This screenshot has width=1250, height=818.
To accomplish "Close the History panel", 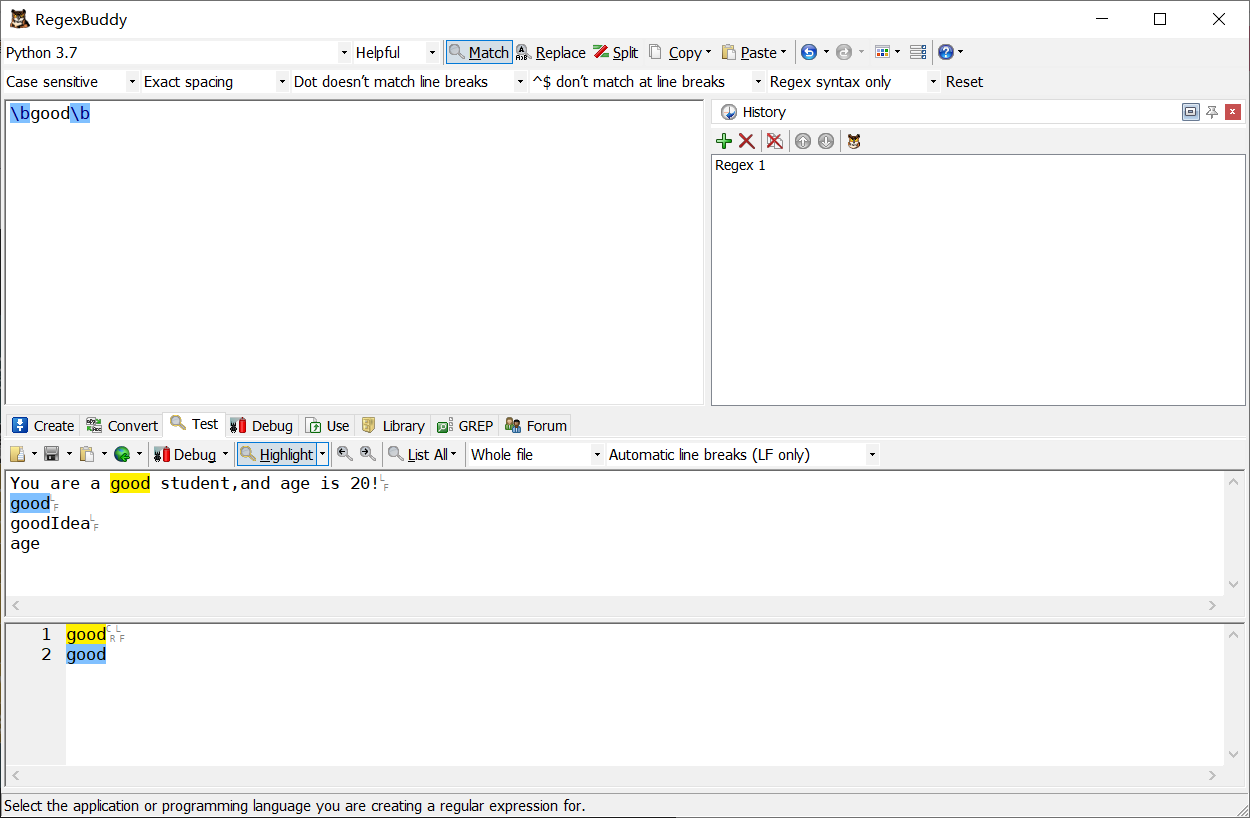I will click(1233, 112).
